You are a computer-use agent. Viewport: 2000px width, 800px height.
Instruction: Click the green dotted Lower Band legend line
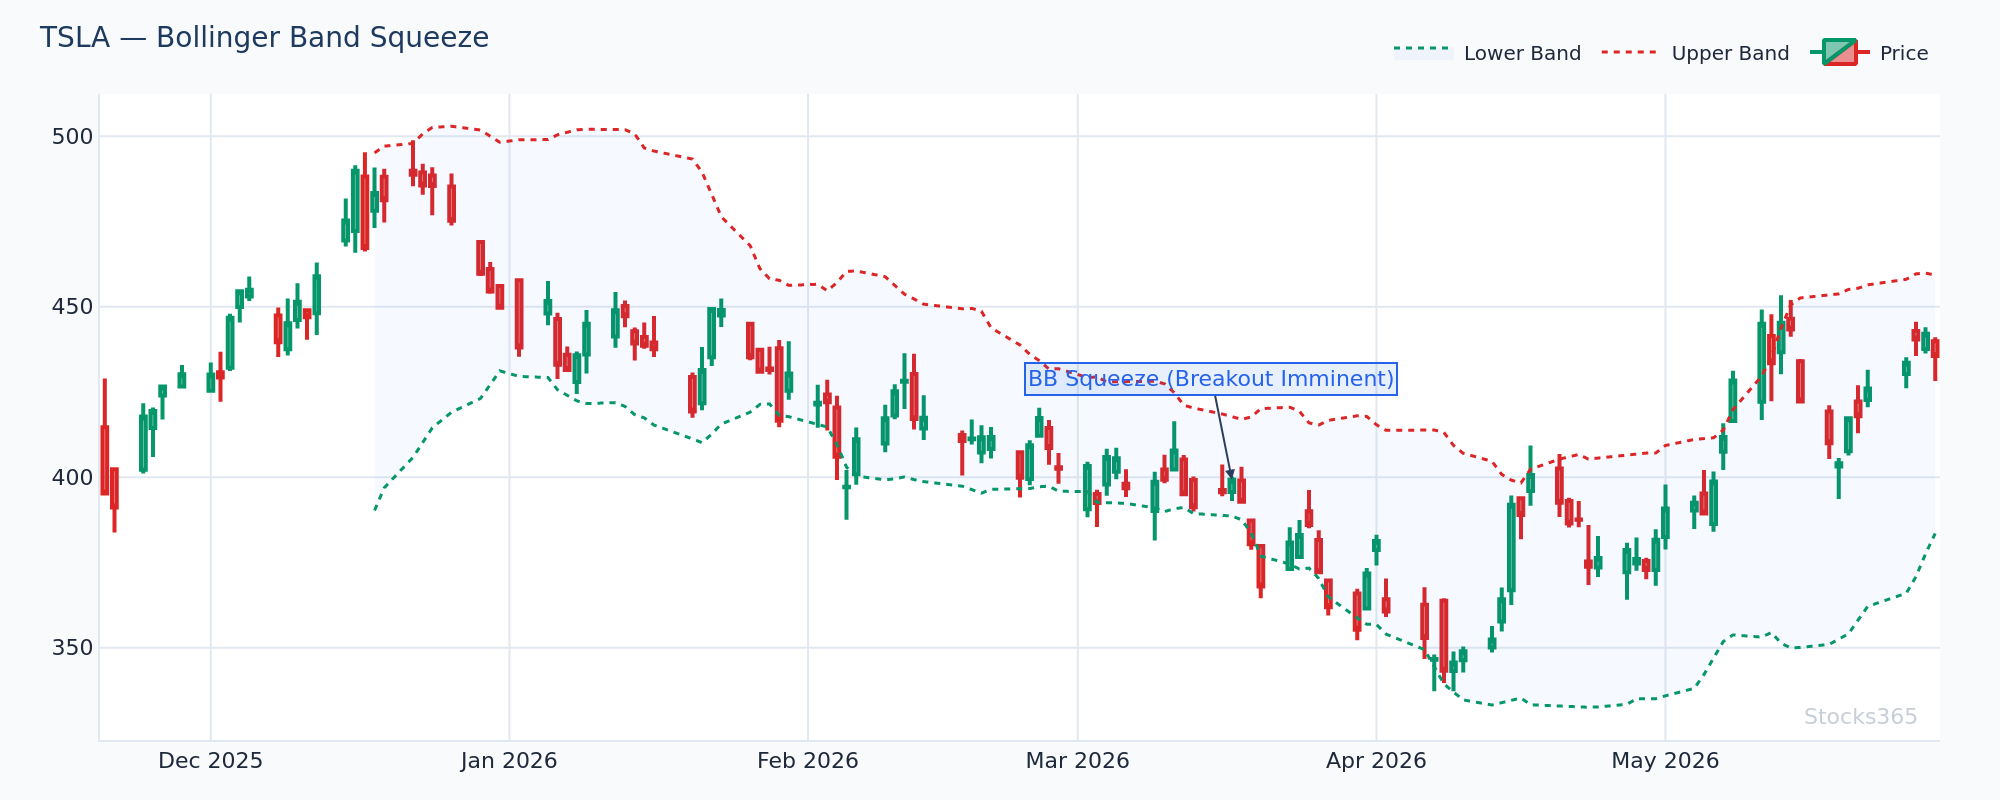point(1423,48)
